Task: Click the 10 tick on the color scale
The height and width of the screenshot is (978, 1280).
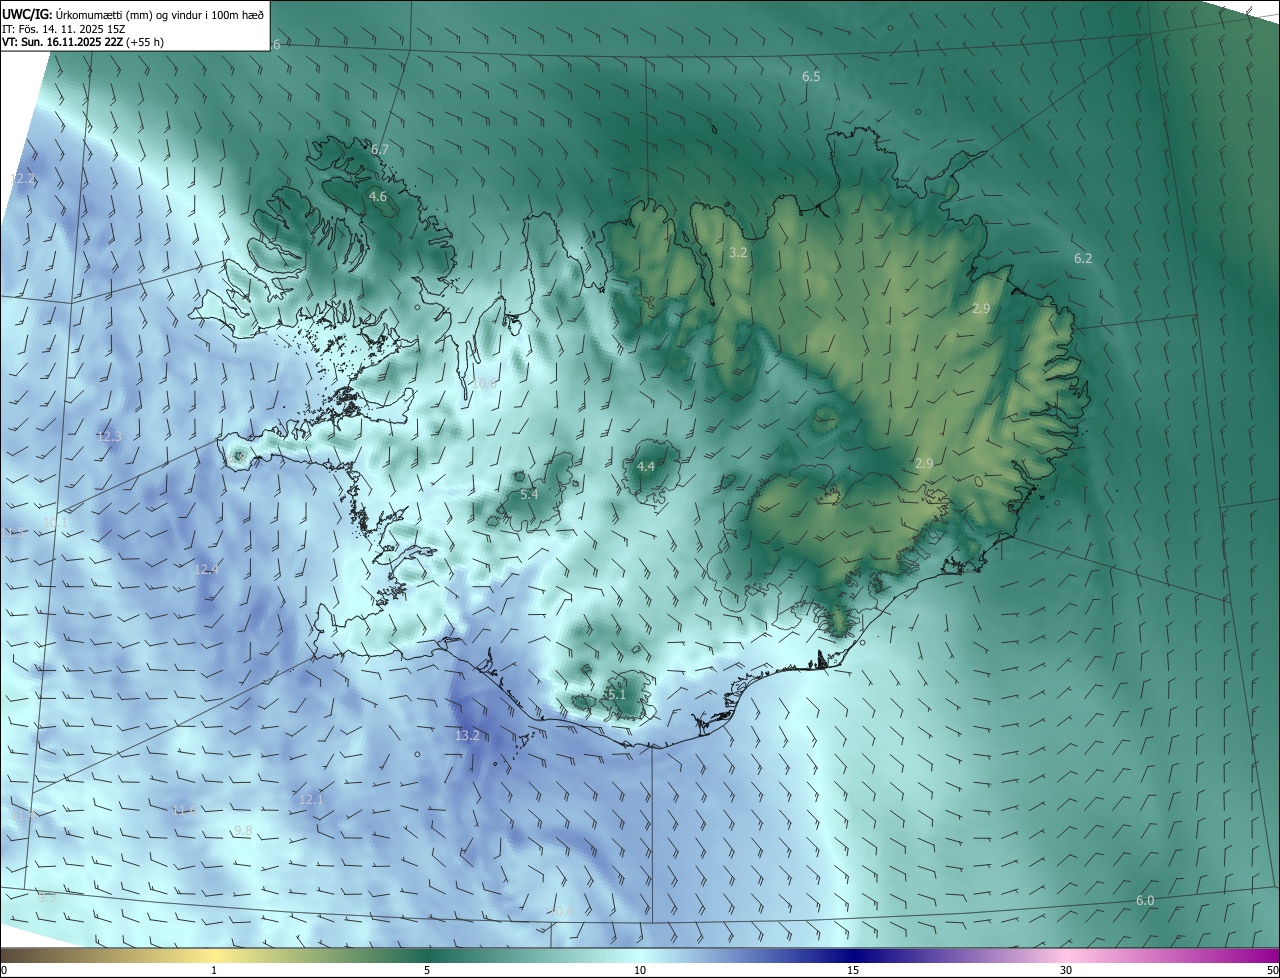Action: (640, 970)
